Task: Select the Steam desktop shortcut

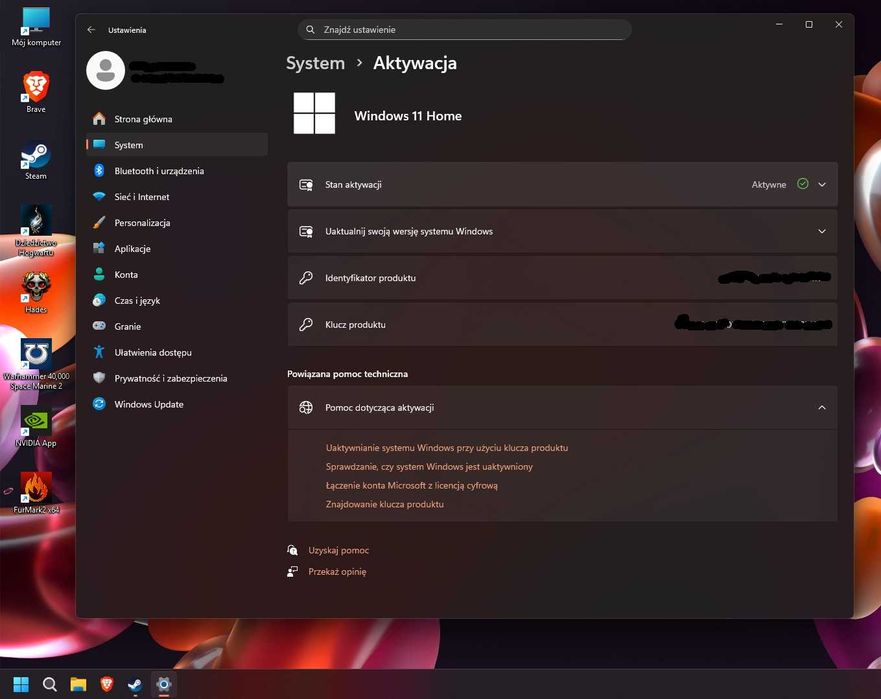Action: pyautogui.click(x=36, y=160)
